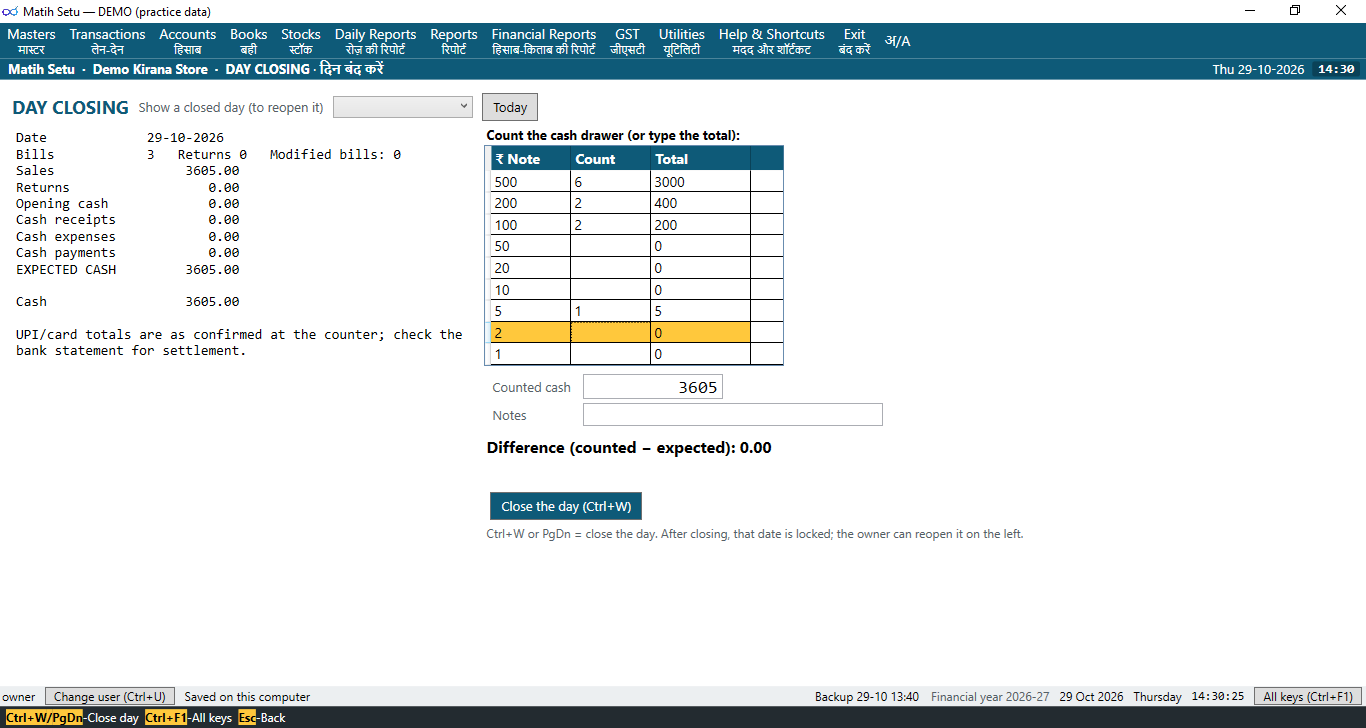Screen dimensions: 1366x728
Task: Select the Count cell for ₹5 note
Action: (610, 311)
